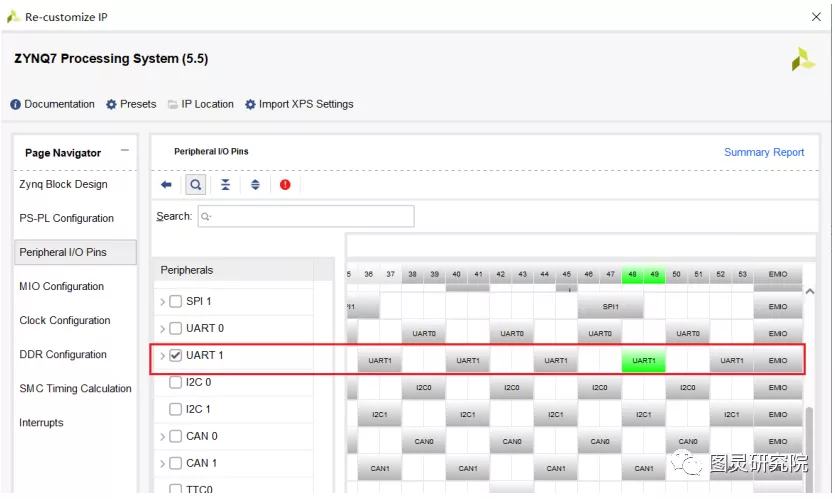Click the Presets gear icon
Screen dimensions: 835x499
click(x=111, y=104)
